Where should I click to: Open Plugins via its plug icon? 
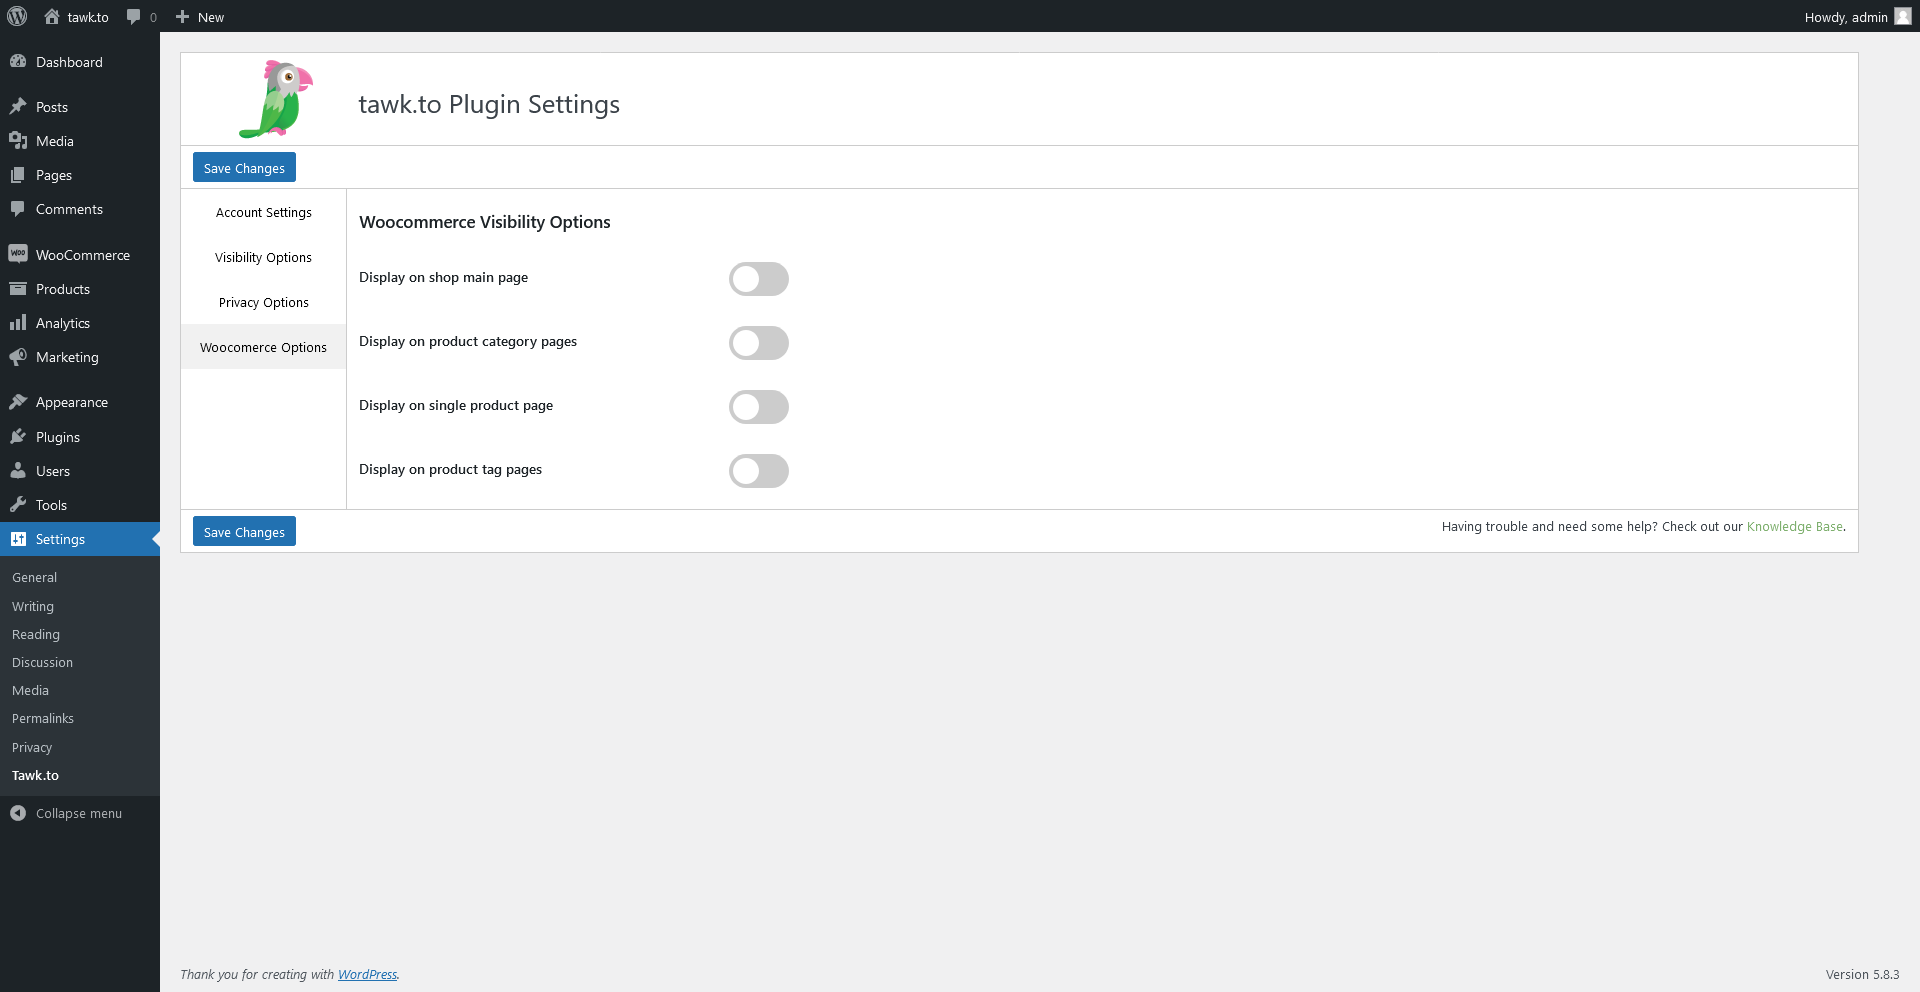click(x=18, y=437)
